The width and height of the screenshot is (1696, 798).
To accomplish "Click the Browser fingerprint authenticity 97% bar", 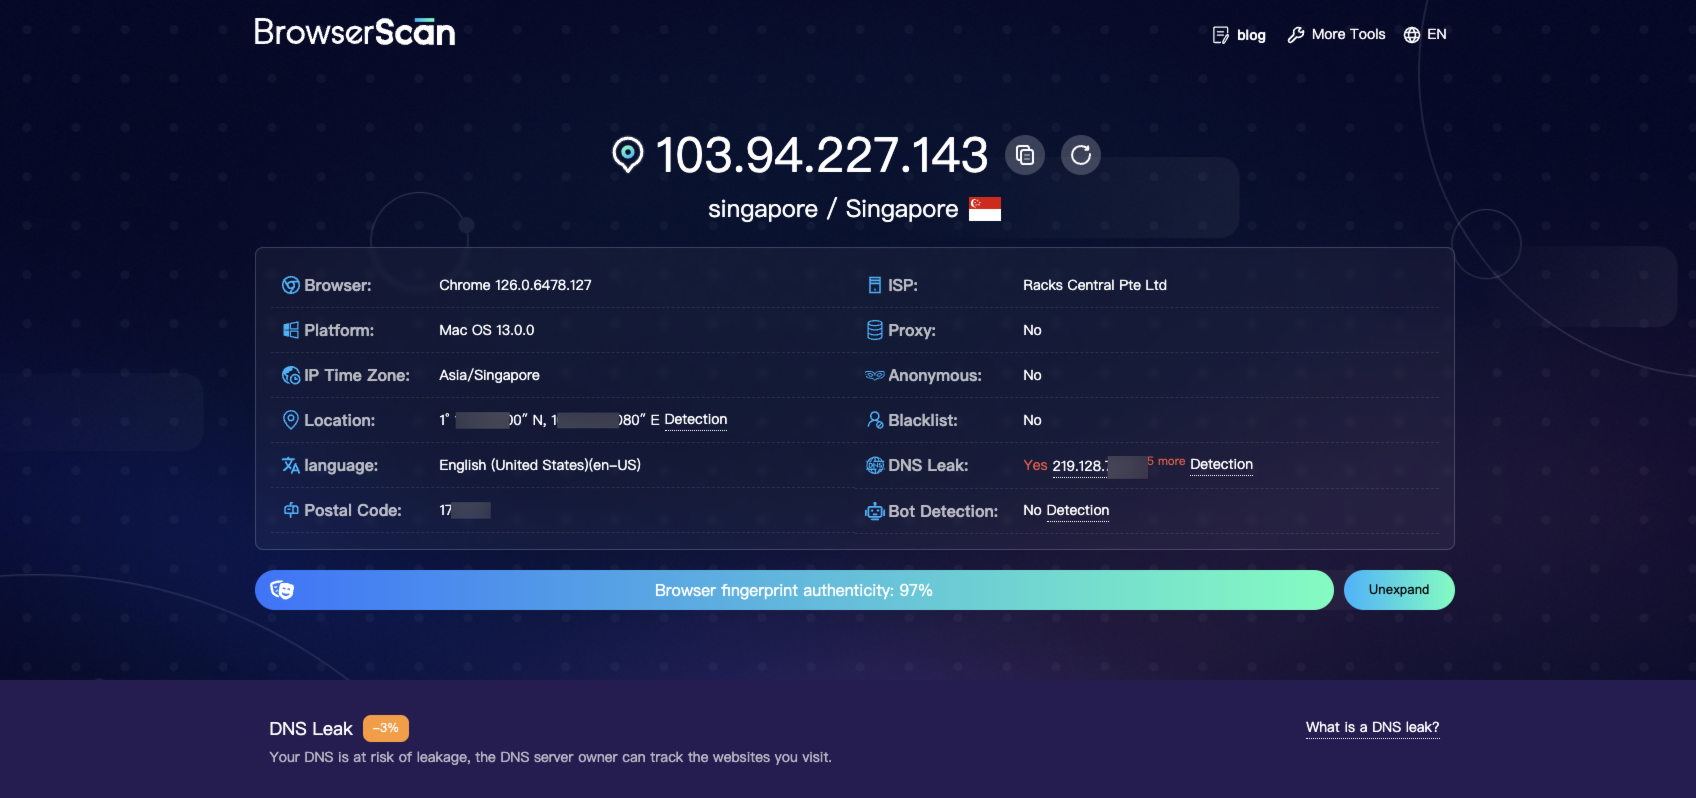I will coord(794,590).
